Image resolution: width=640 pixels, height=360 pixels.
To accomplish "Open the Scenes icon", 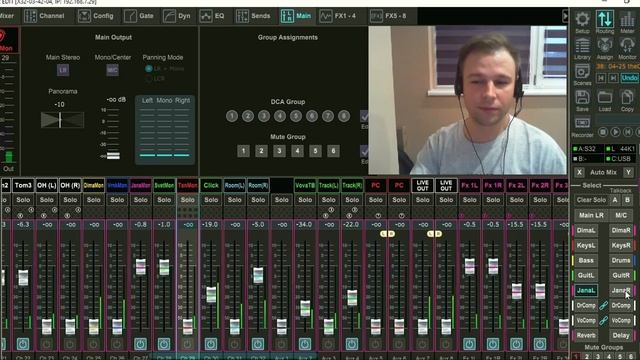I will click(x=582, y=72).
